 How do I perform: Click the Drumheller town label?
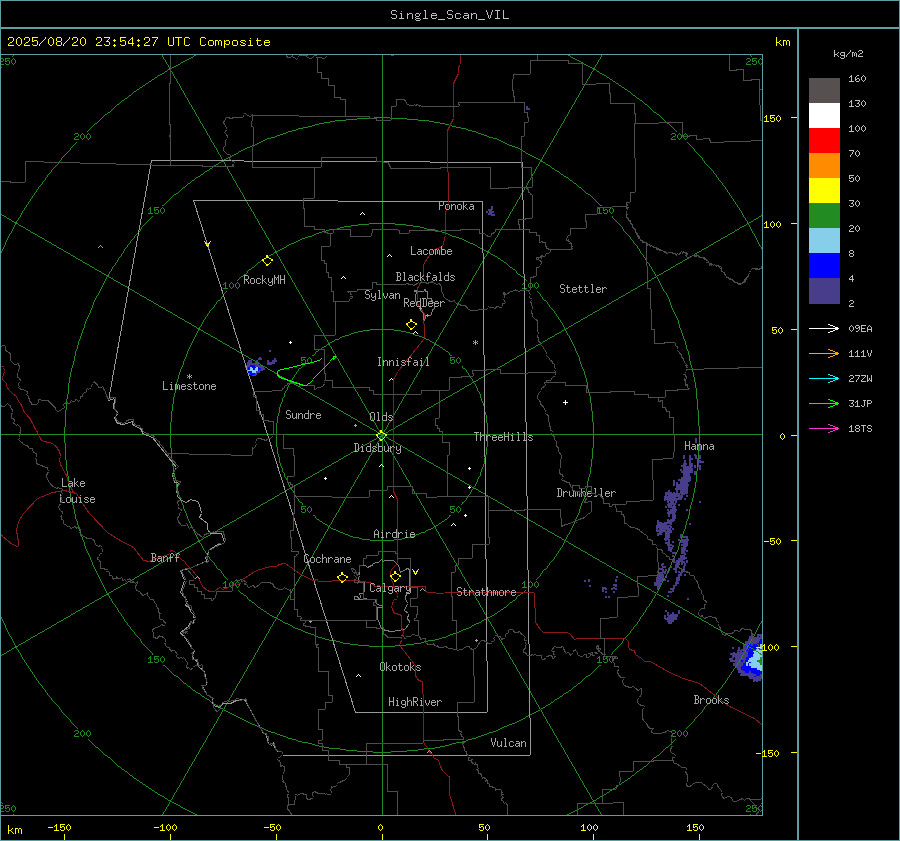coord(586,493)
